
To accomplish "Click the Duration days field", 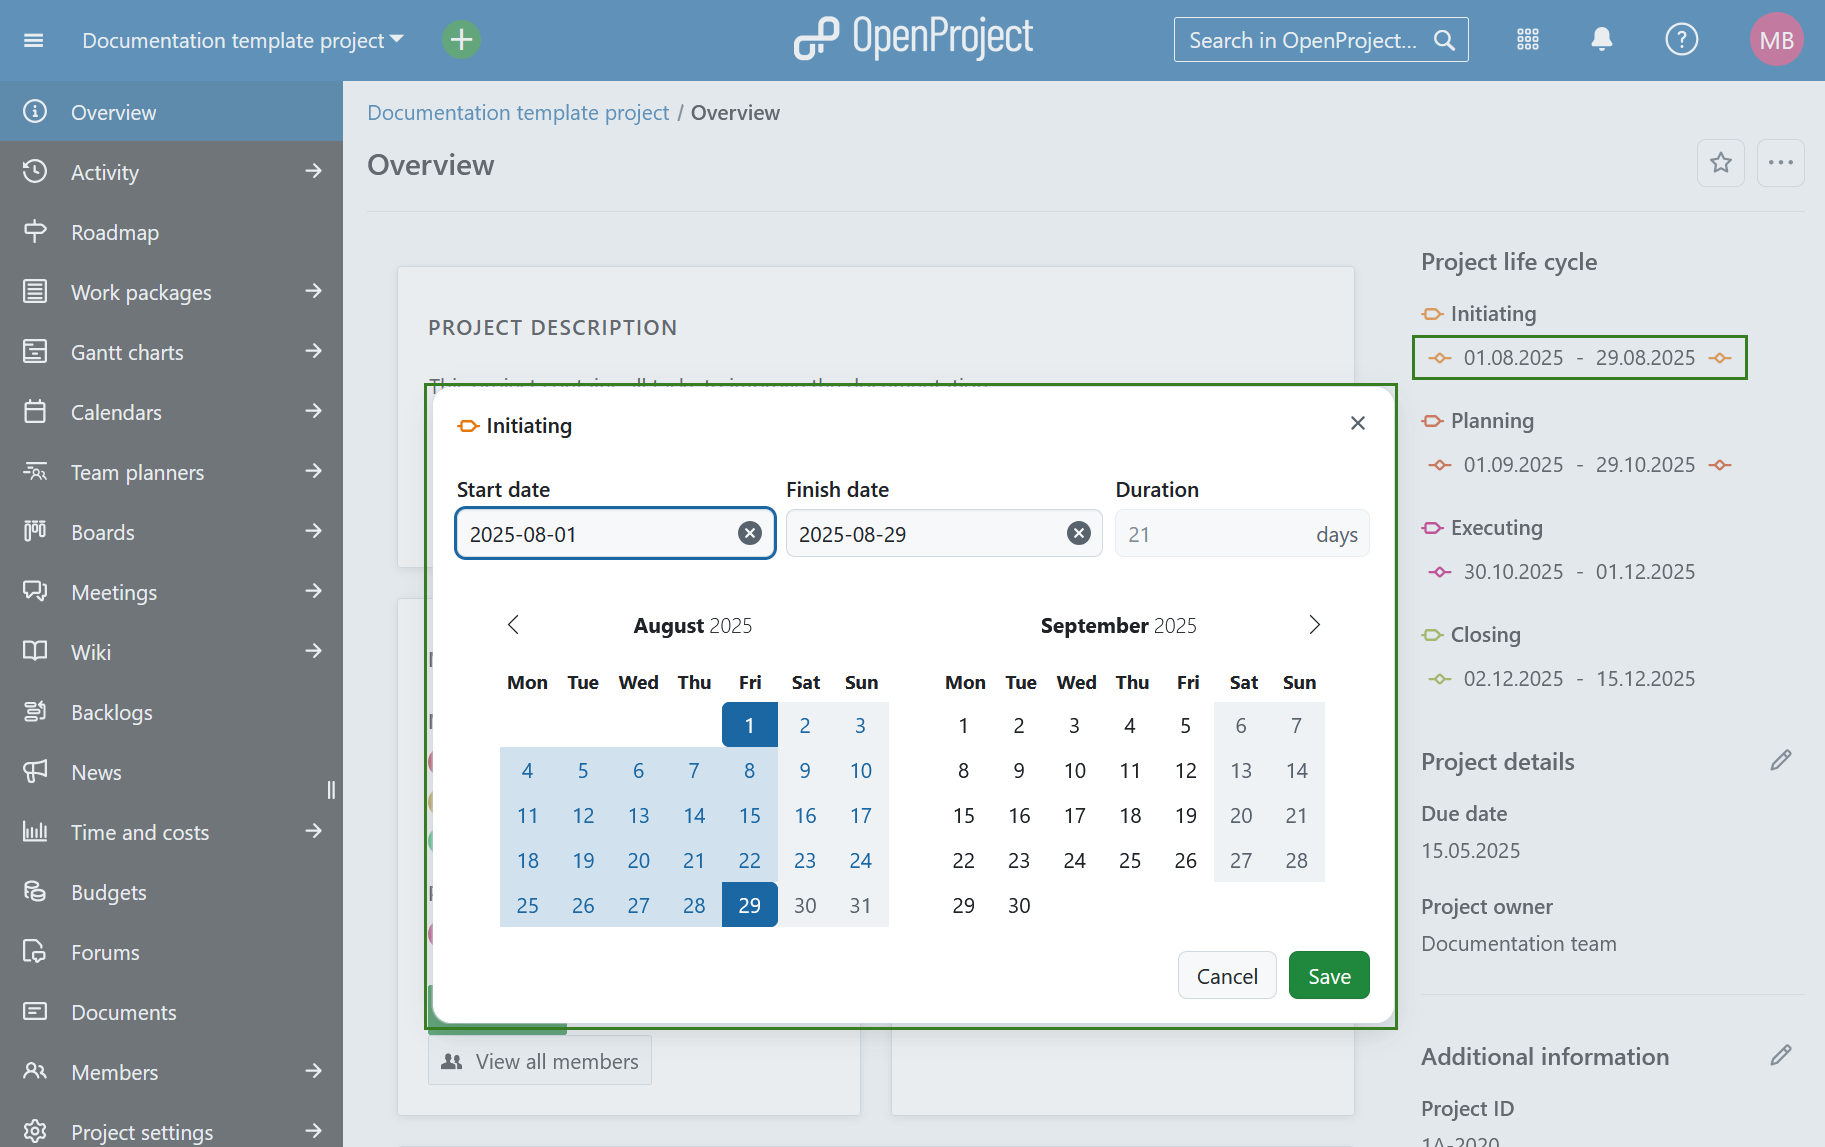I will tap(1241, 533).
